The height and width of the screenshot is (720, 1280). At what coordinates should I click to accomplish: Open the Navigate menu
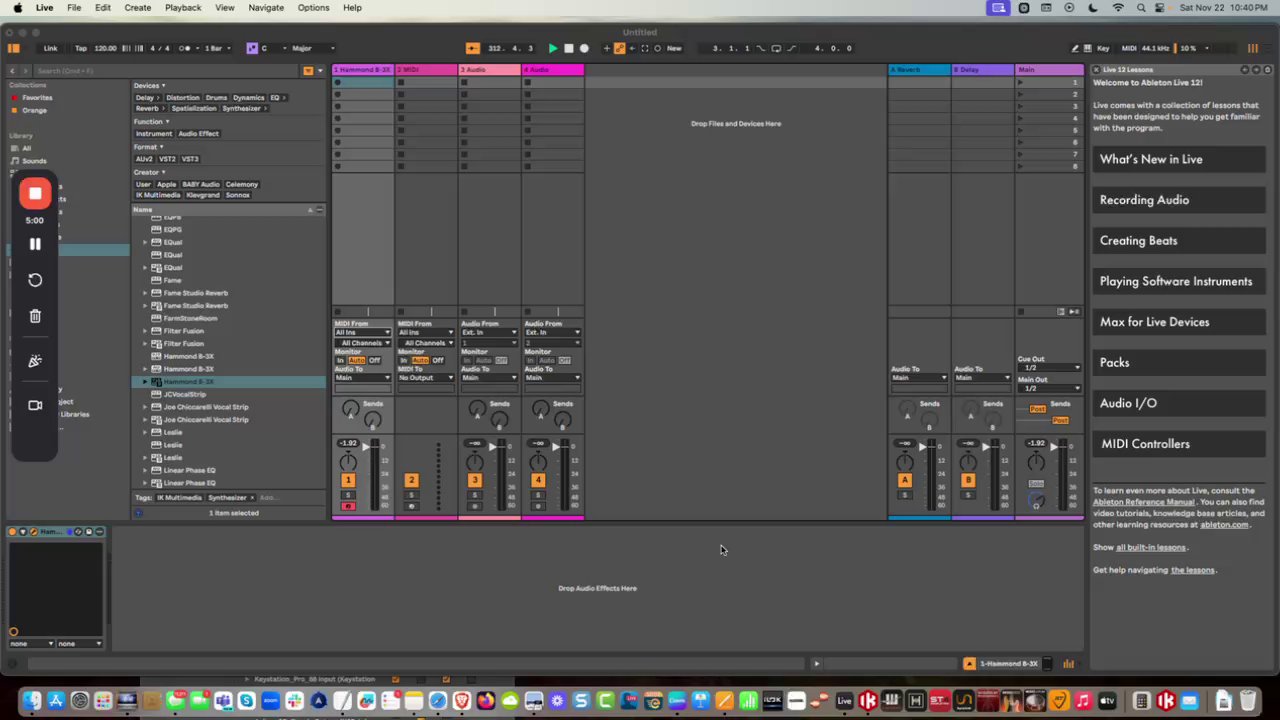click(x=266, y=8)
